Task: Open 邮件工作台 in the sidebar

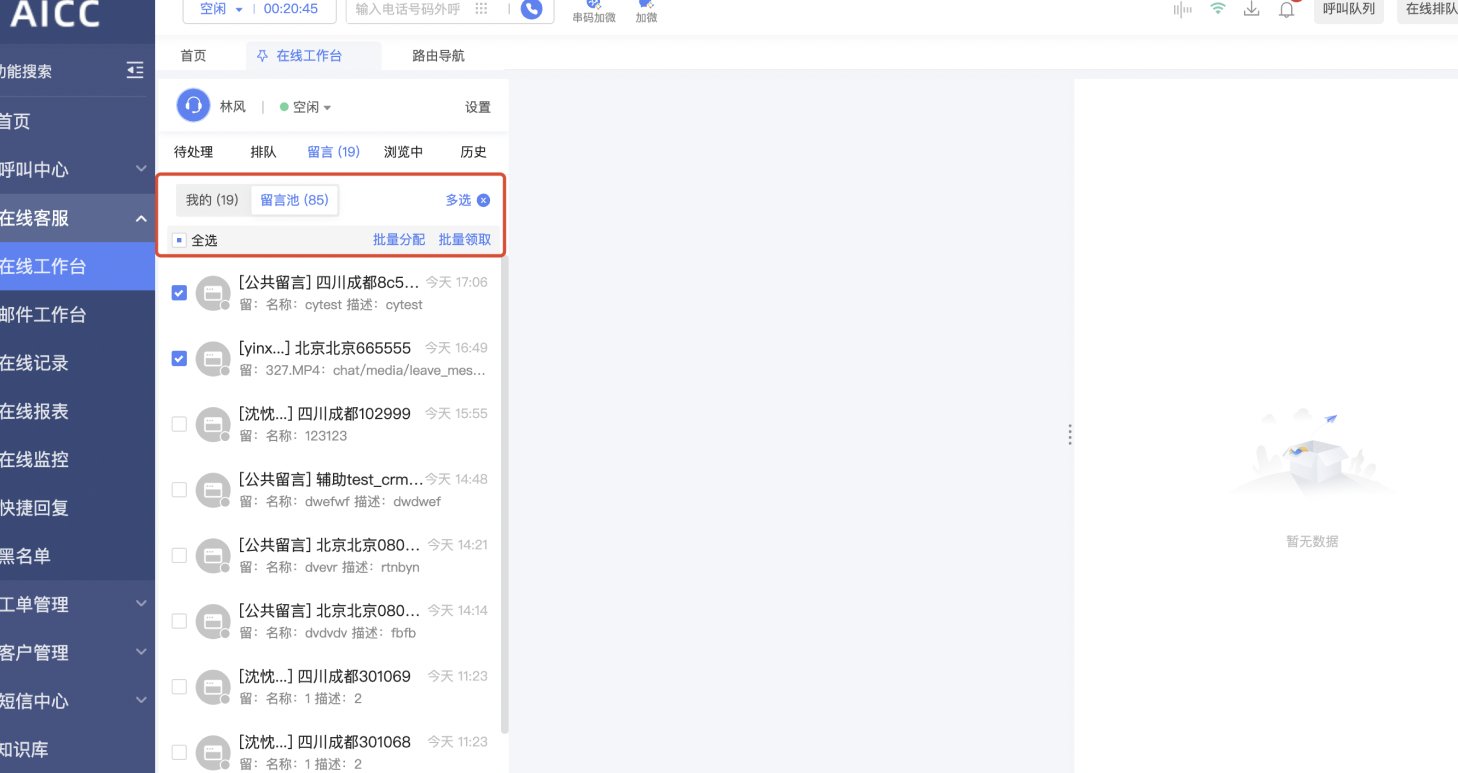Action: click(x=77, y=315)
